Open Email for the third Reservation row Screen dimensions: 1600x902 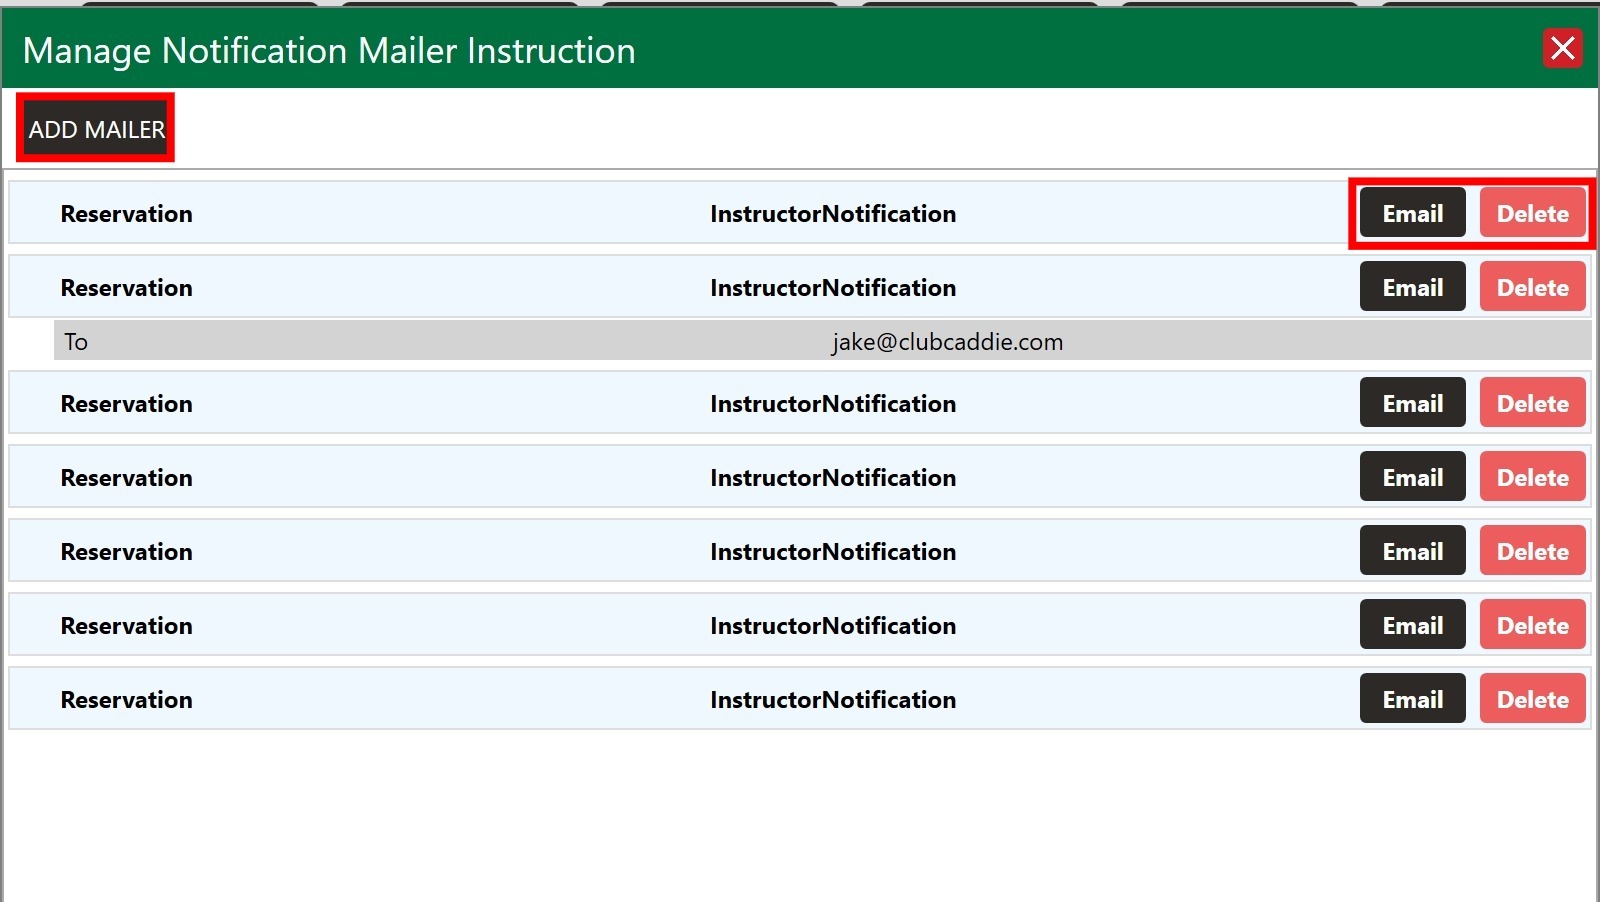(1412, 403)
